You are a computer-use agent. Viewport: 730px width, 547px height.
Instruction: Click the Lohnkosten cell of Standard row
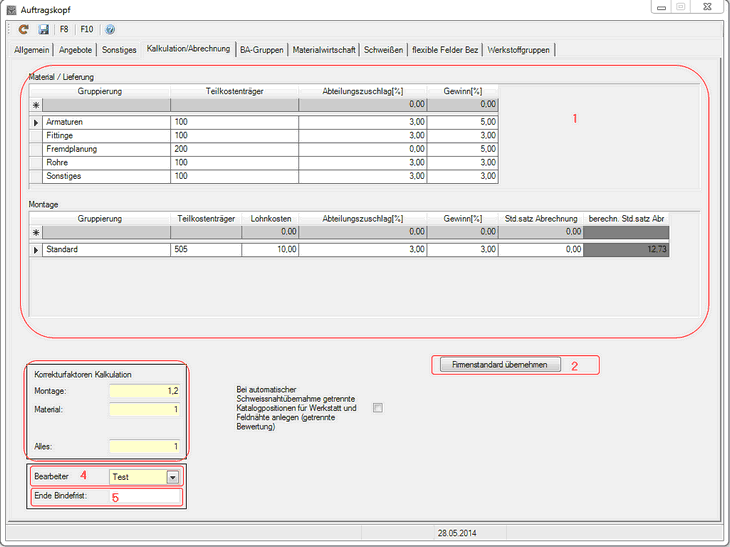pyautogui.click(x=270, y=249)
